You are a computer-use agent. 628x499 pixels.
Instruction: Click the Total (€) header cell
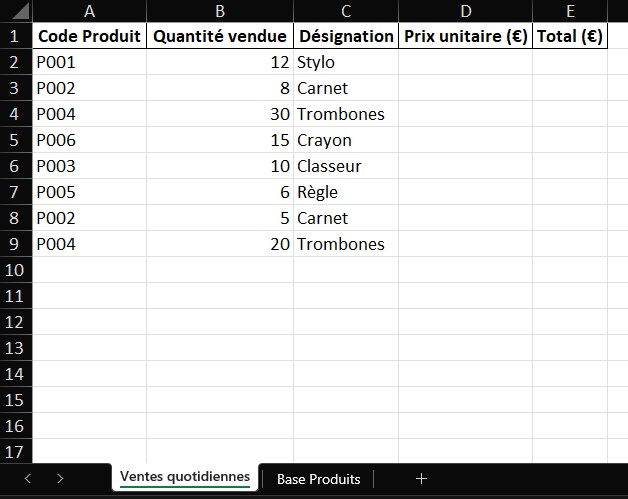pos(570,36)
